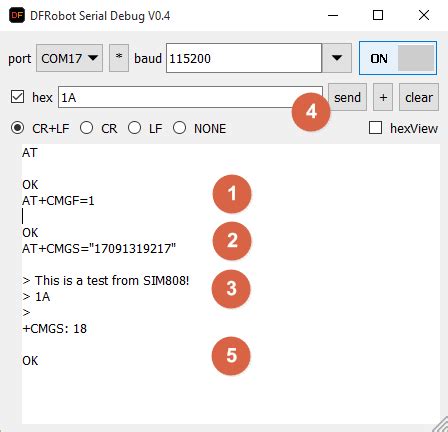Click the orange step 5 marker
The height and width of the screenshot is (432, 448).
pos(231,356)
